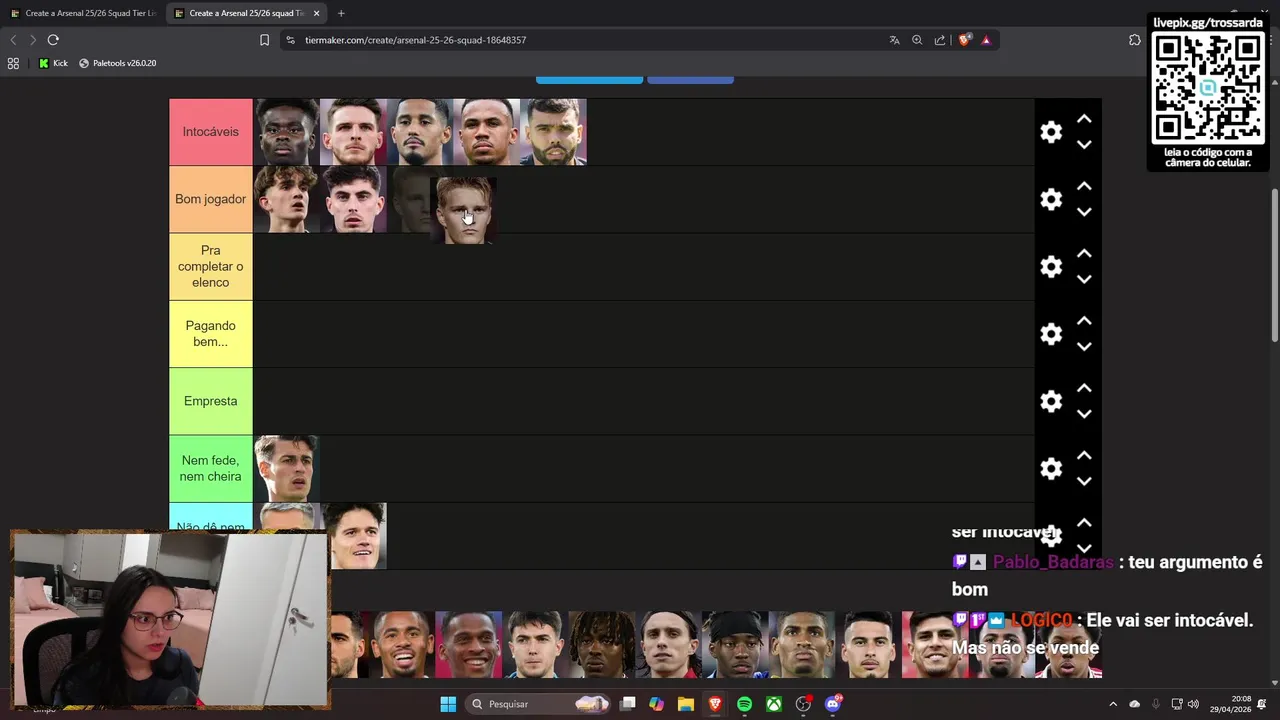This screenshot has width=1280, height=720.
Task: Share this page icon
Action: coord(940,40)
